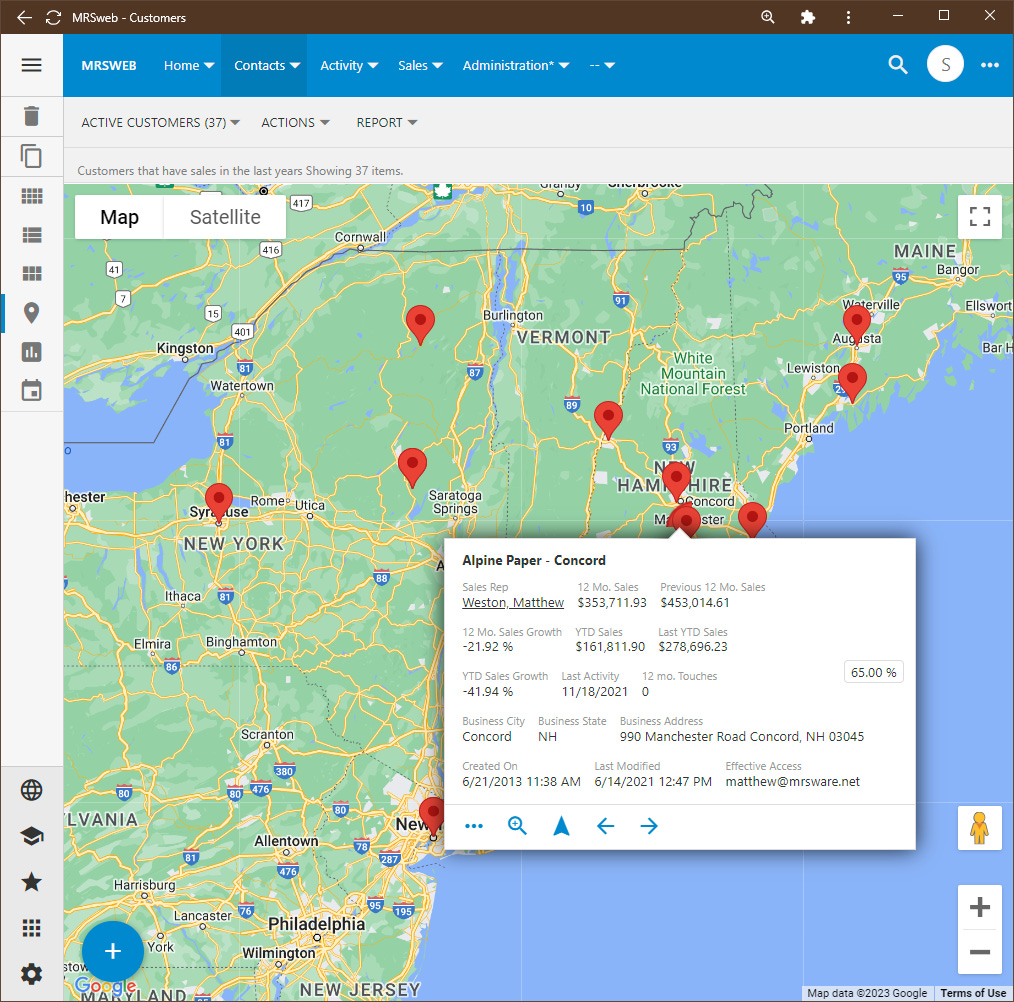The width and height of the screenshot is (1014, 1002).
Task: Open the browser three-dot menu
Action: (848, 17)
